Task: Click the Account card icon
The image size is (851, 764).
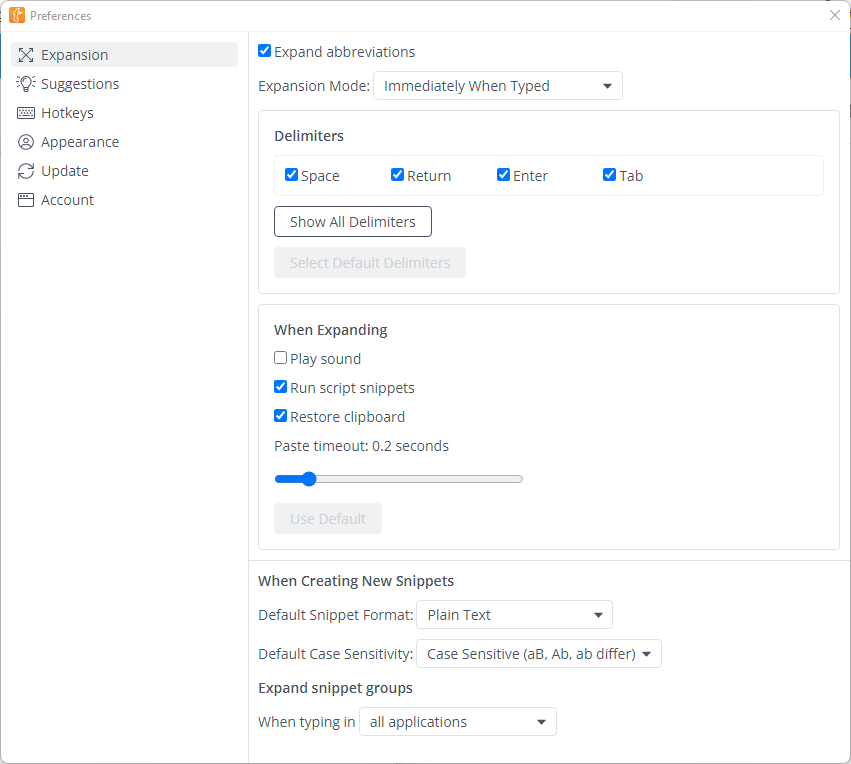Action: [26, 200]
